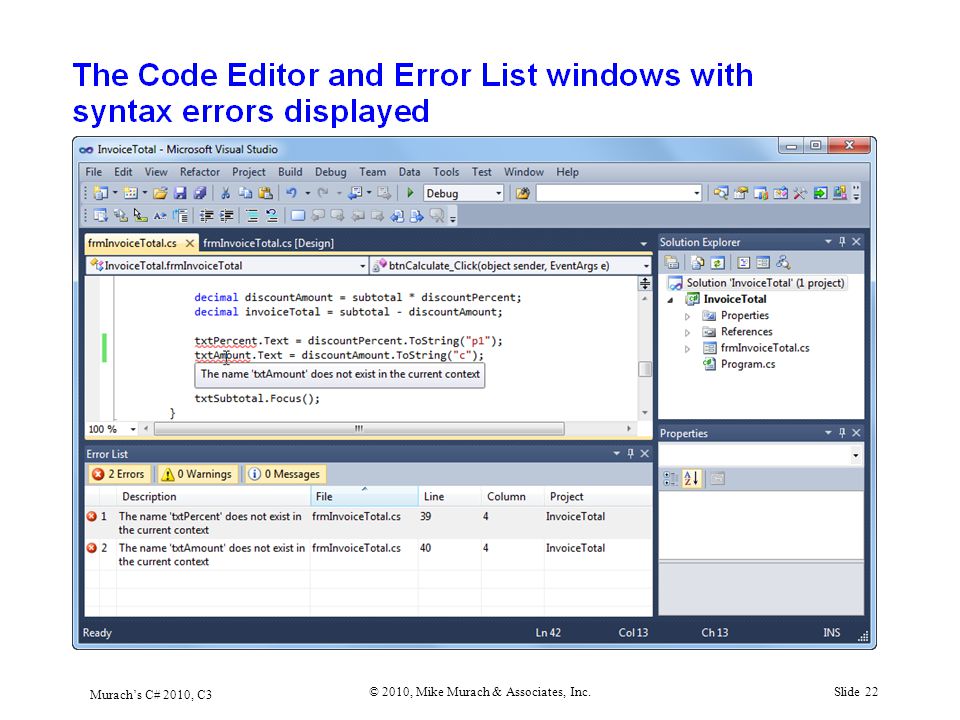Viewport: 960px width, 720px height.
Task: Toggle the 0 Warnings filter button
Action: 197,474
